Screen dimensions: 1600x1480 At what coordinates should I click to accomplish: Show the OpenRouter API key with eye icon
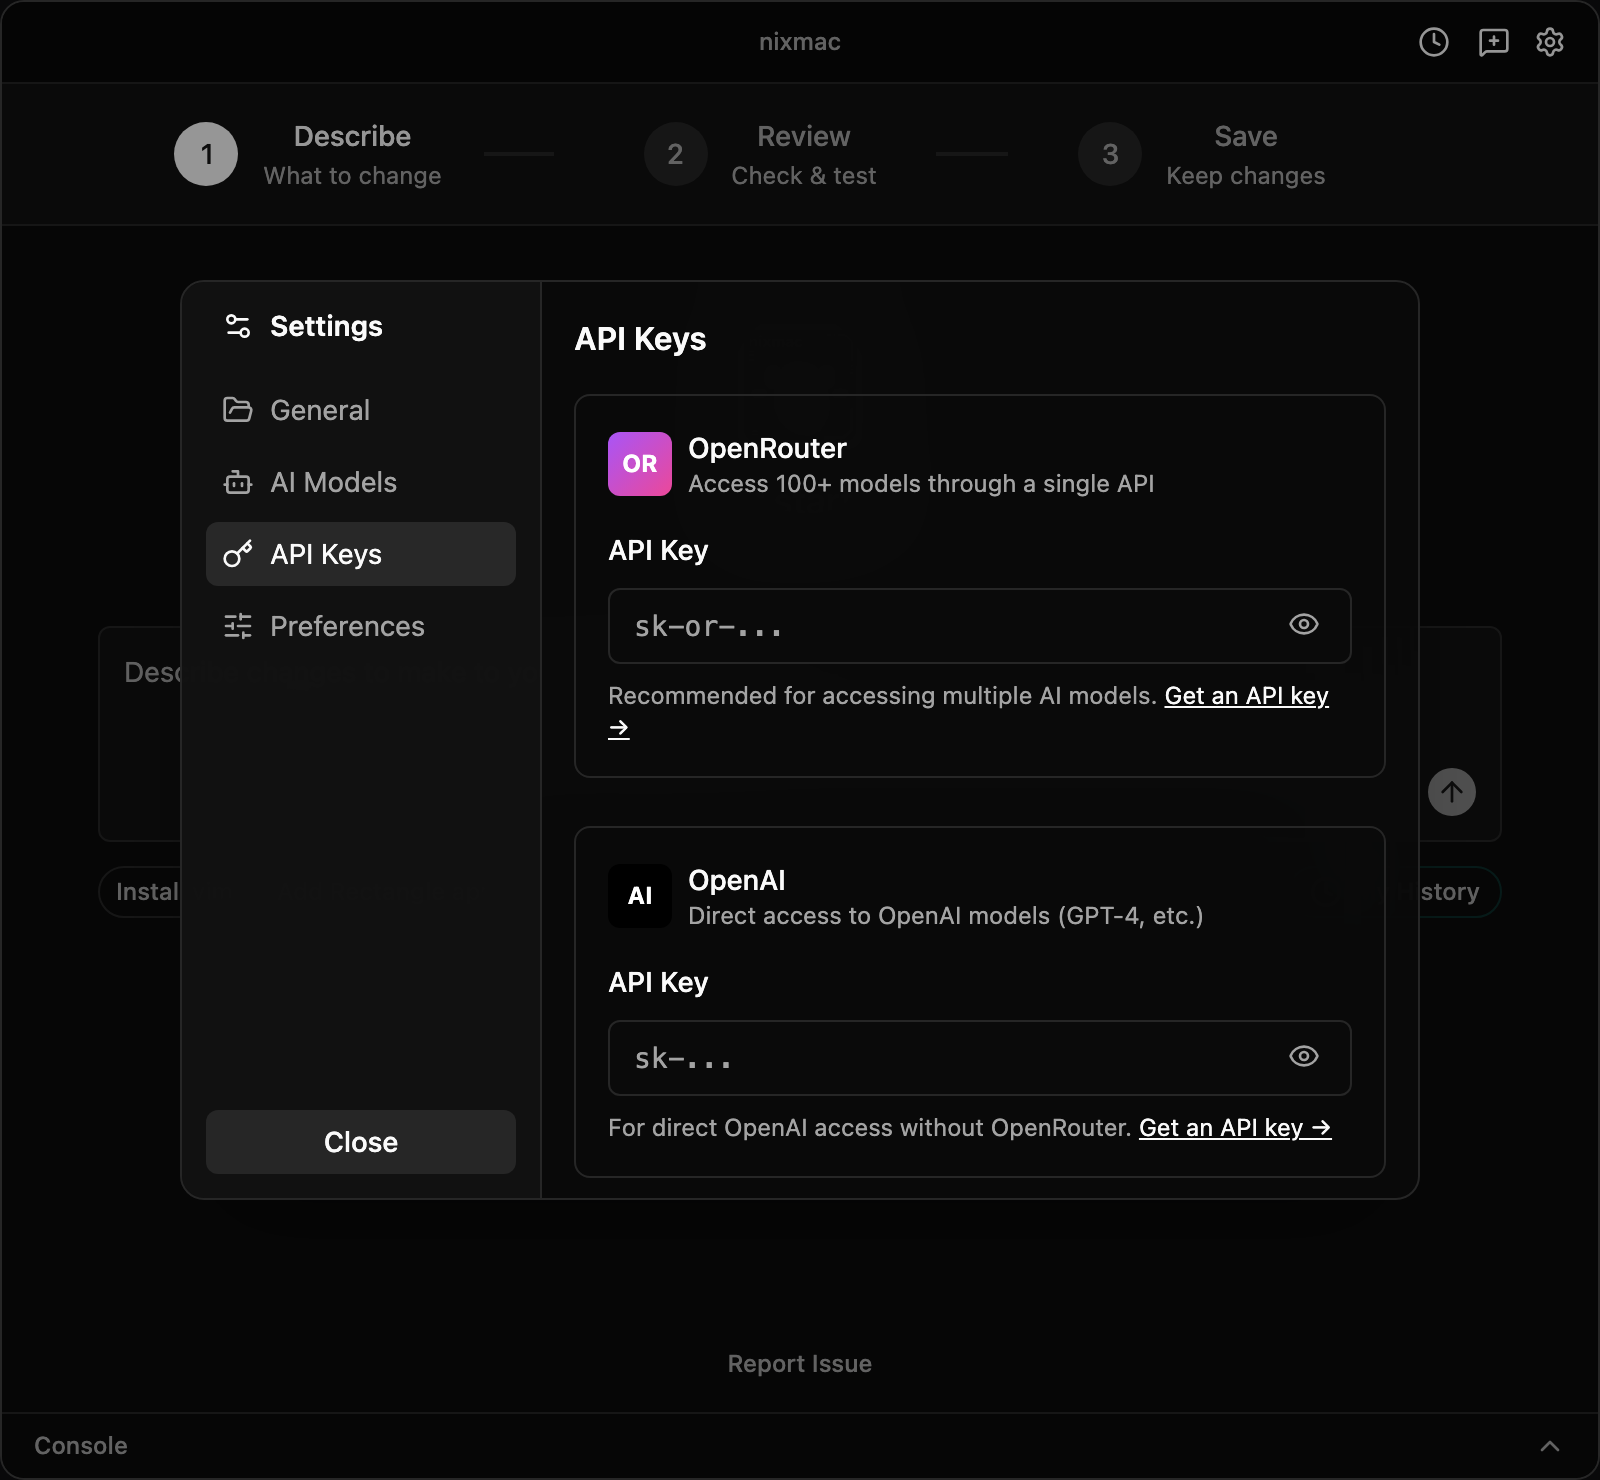pos(1304,625)
